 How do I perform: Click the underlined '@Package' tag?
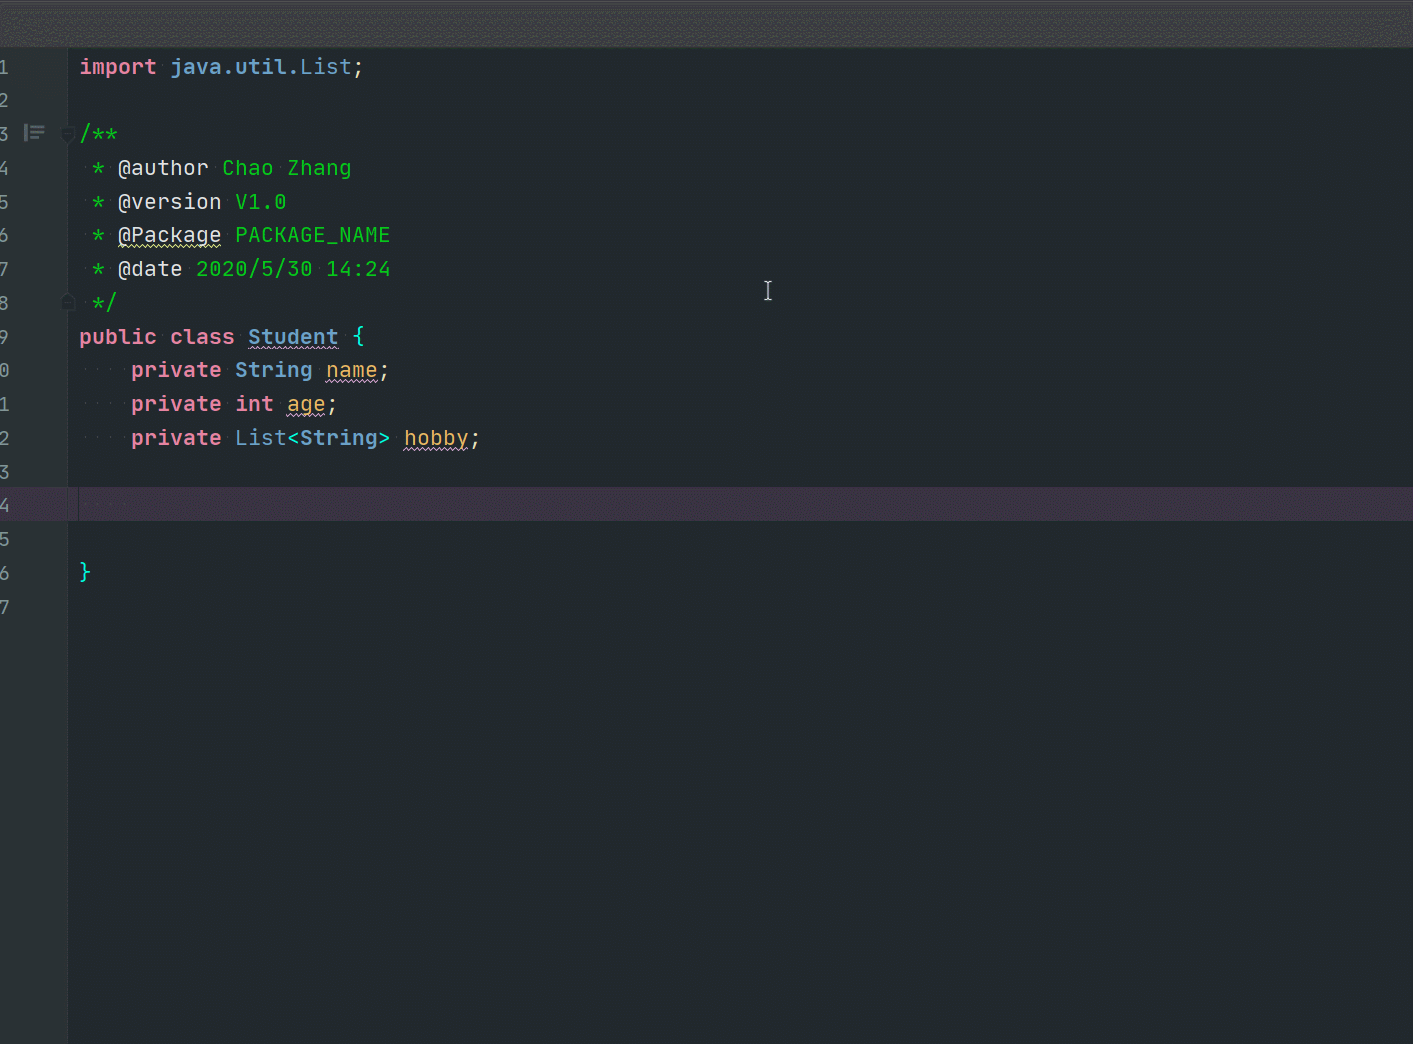[170, 235]
